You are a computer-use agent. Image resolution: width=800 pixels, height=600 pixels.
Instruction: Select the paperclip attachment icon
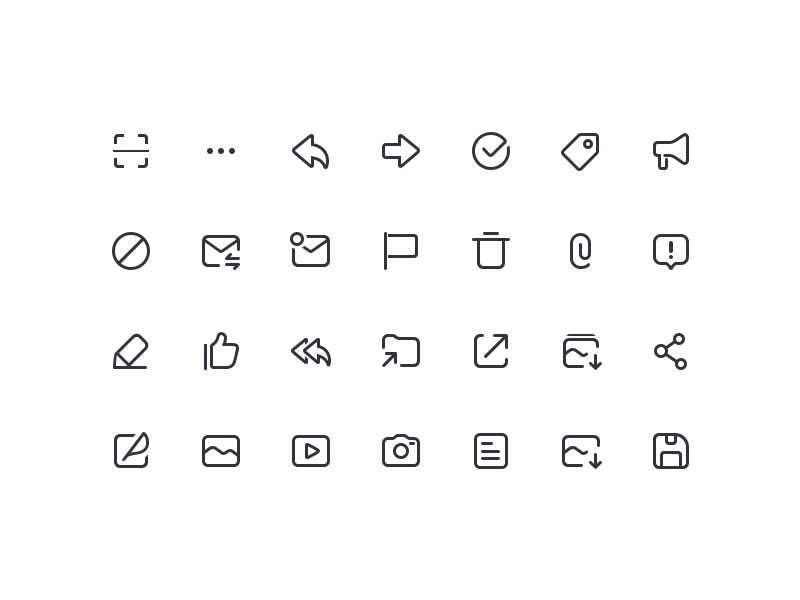point(581,251)
